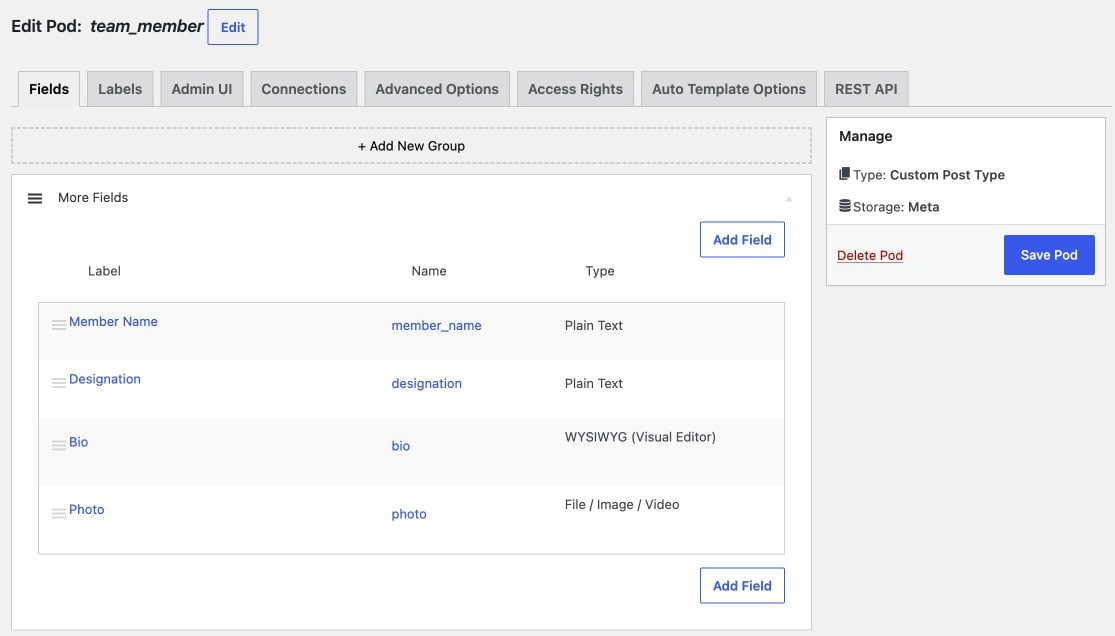The image size is (1115, 636).
Task: Click the File / Image / Video type text
Action: coord(621,504)
